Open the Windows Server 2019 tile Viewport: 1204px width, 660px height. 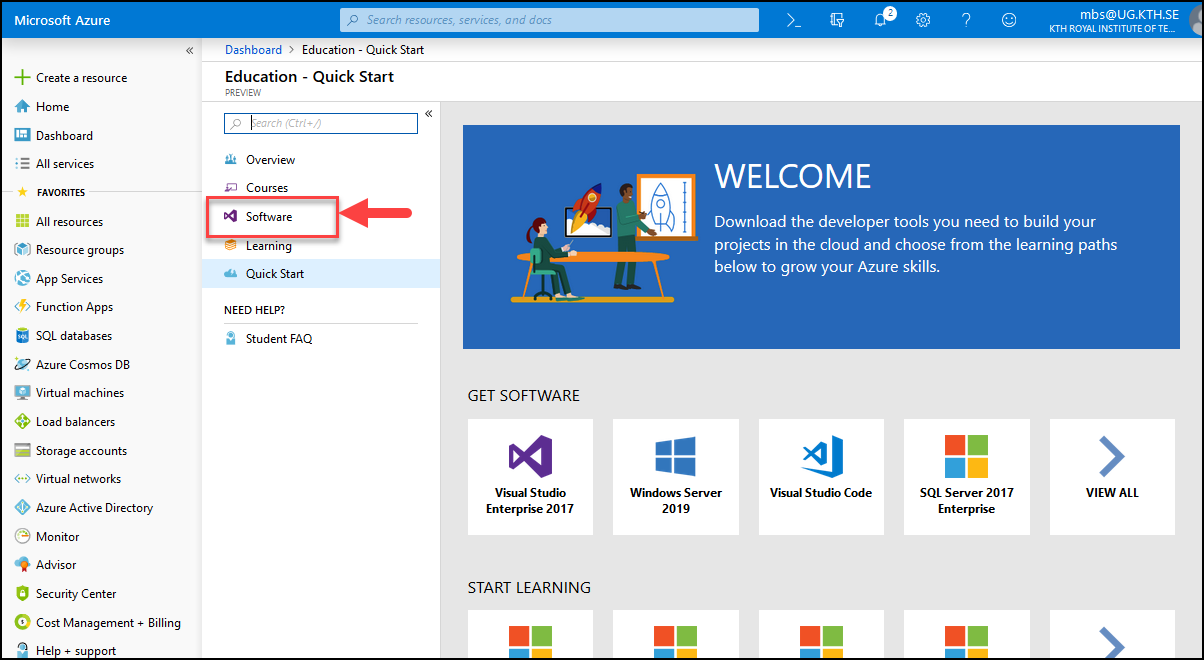pos(676,476)
